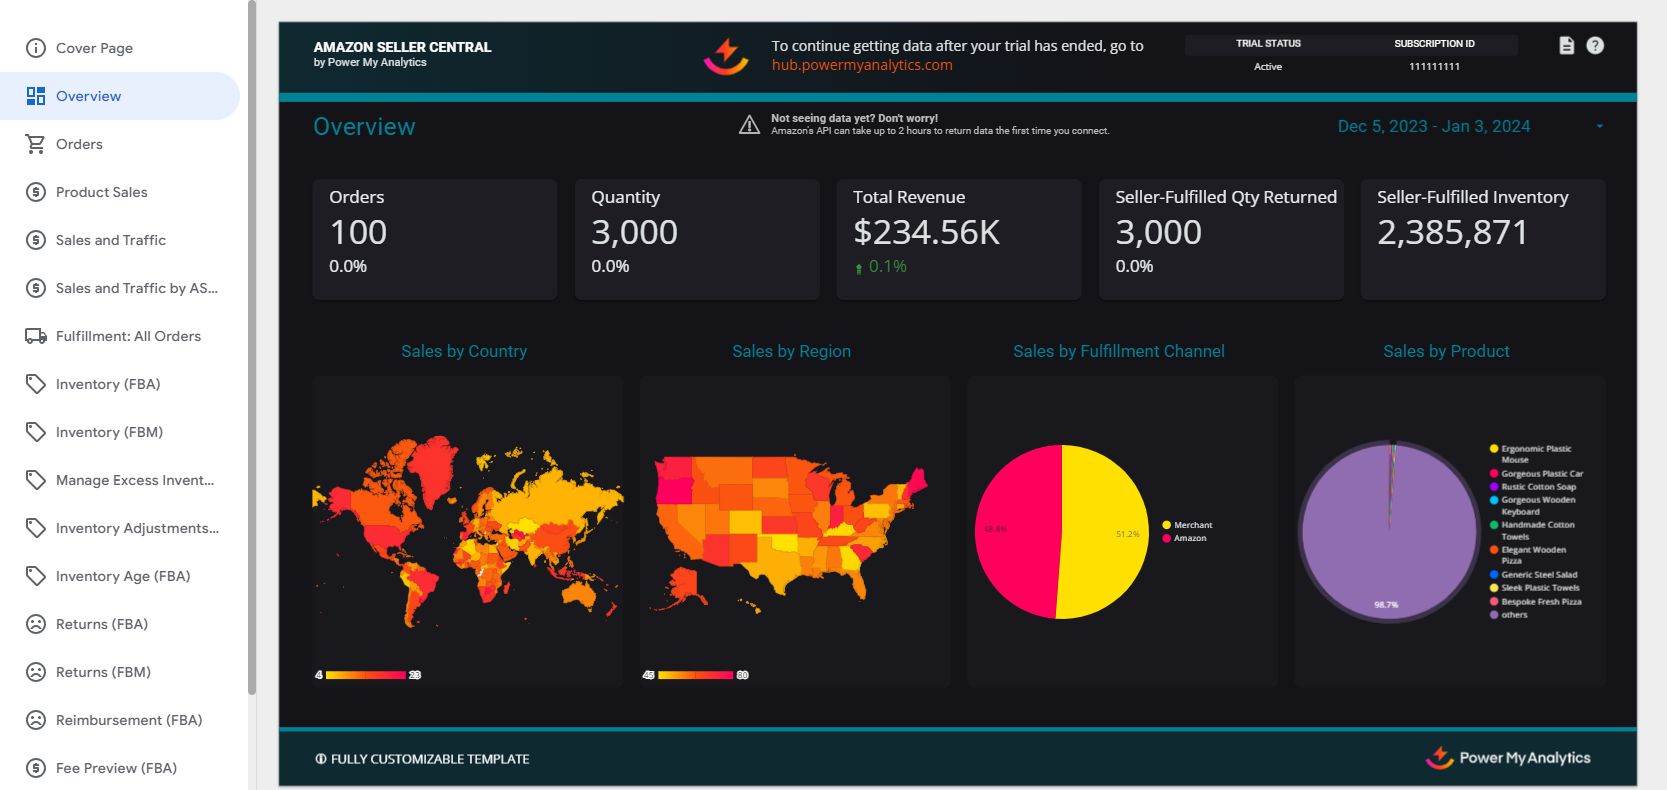Expand the date range dropdown arrow
This screenshot has height=790, width=1667.
pos(1600,127)
